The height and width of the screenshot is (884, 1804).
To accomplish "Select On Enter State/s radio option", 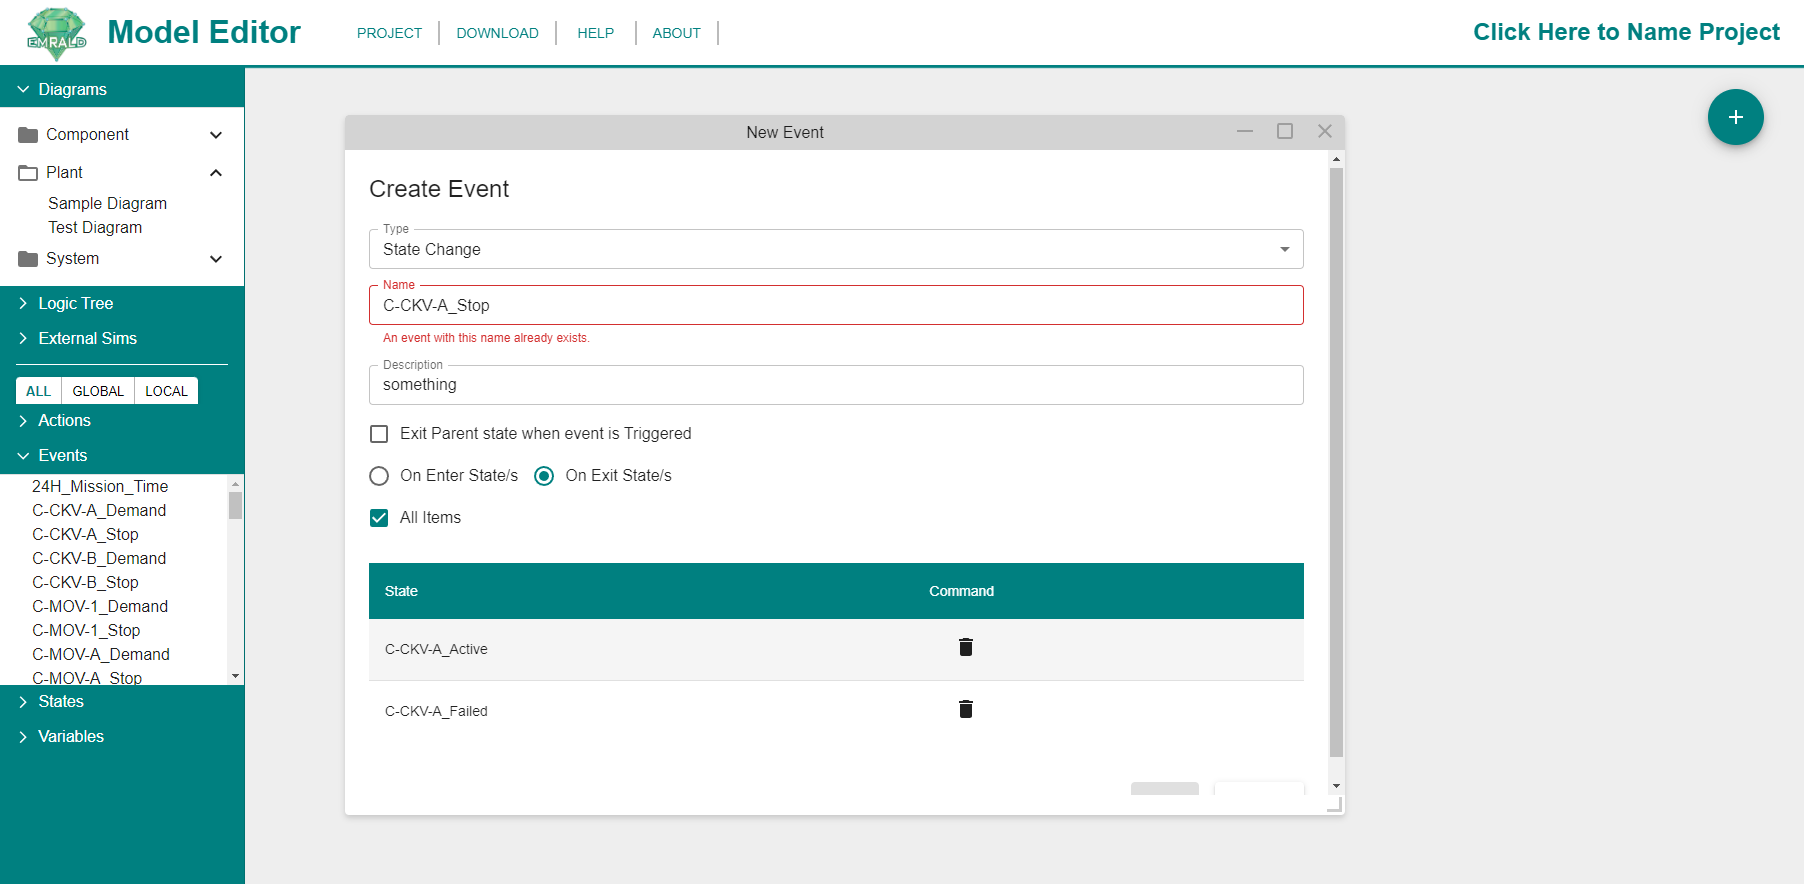I will pos(379,476).
